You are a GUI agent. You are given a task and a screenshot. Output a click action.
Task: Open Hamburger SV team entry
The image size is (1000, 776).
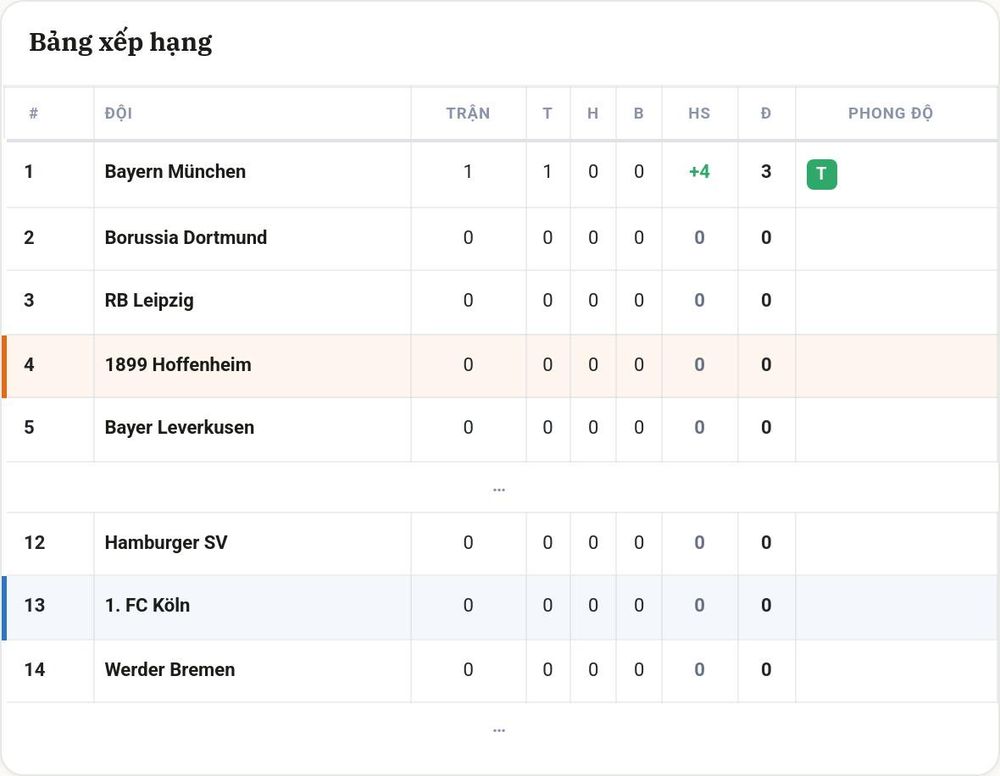tap(166, 543)
